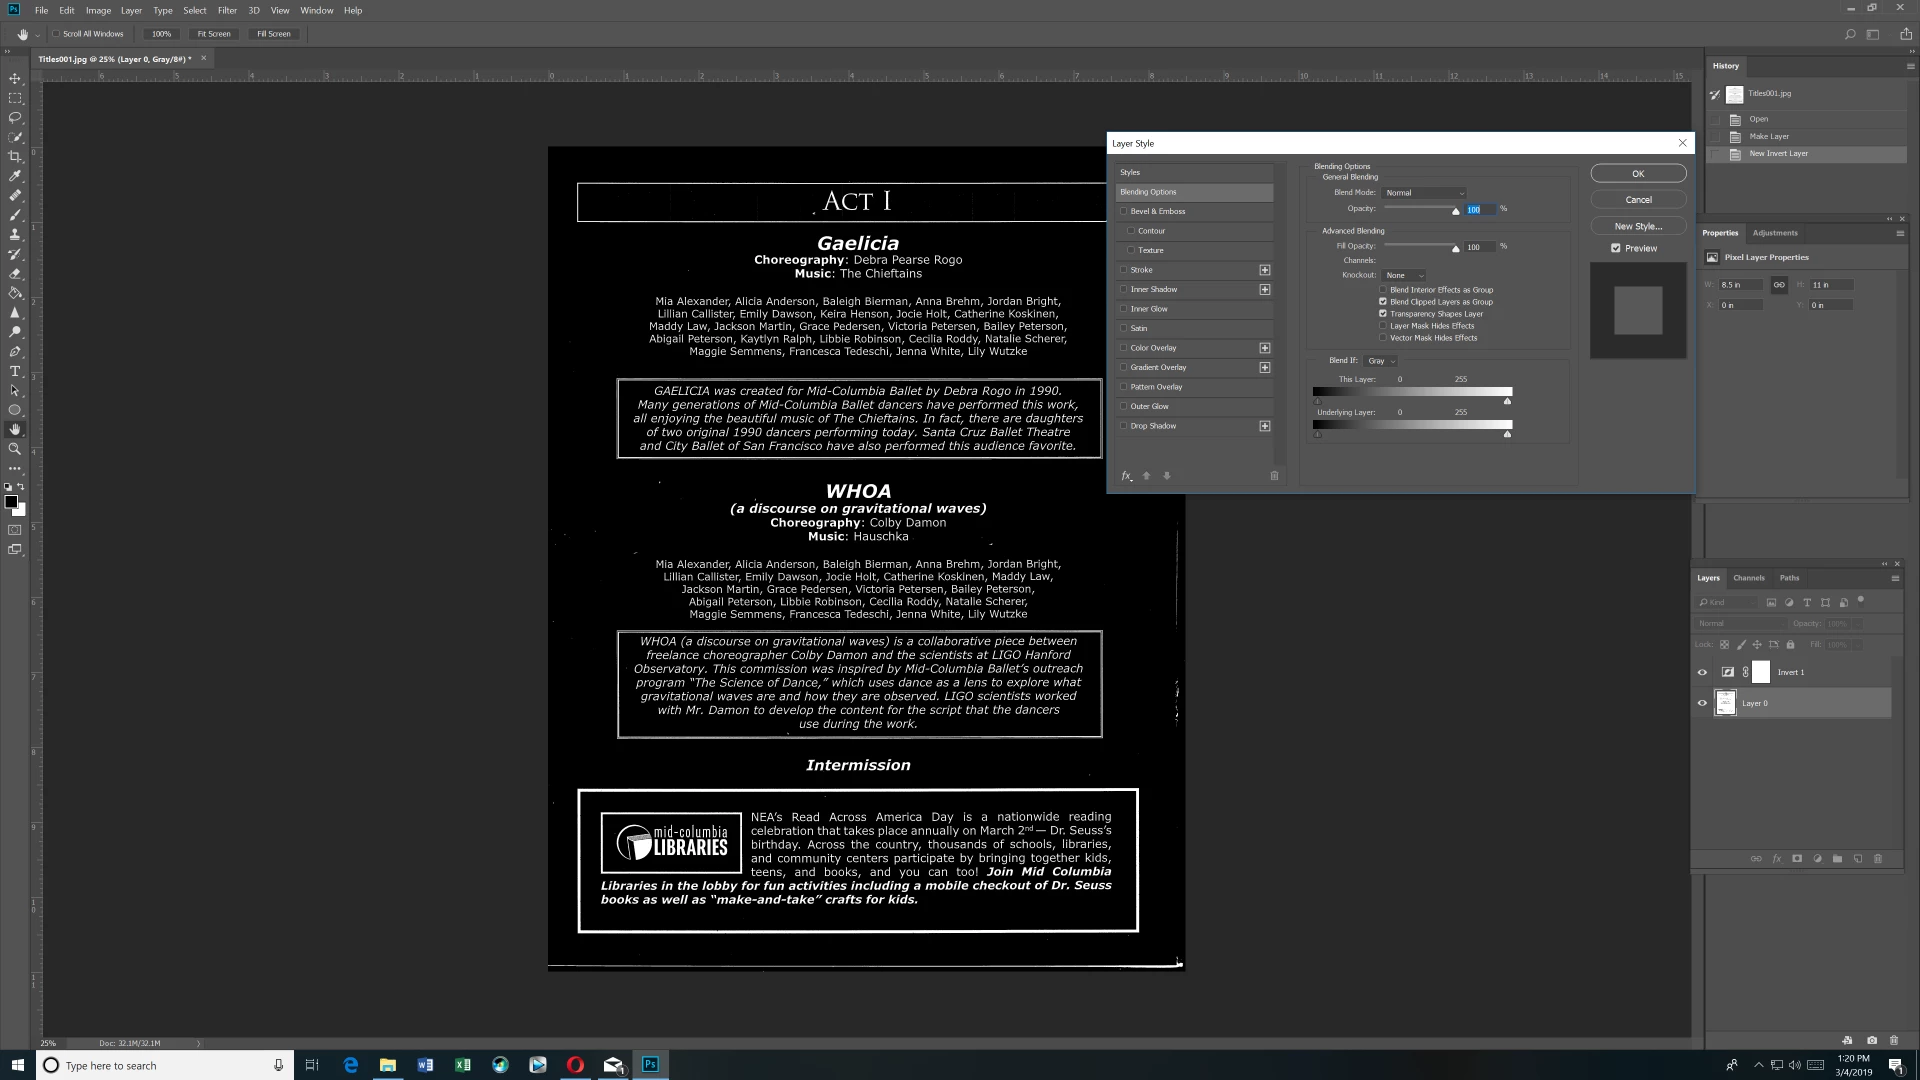Open the Blend Mode dropdown

[1425, 193]
